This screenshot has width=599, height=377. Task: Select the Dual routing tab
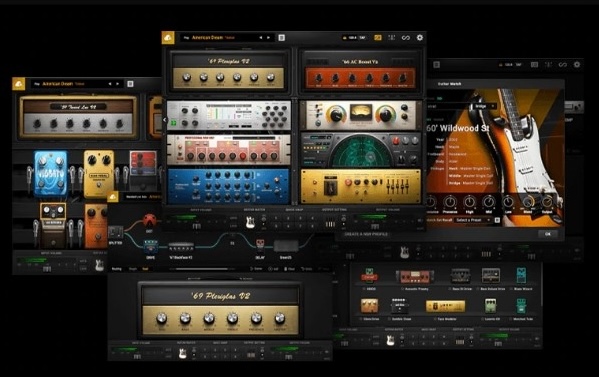pyautogui.click(x=146, y=269)
